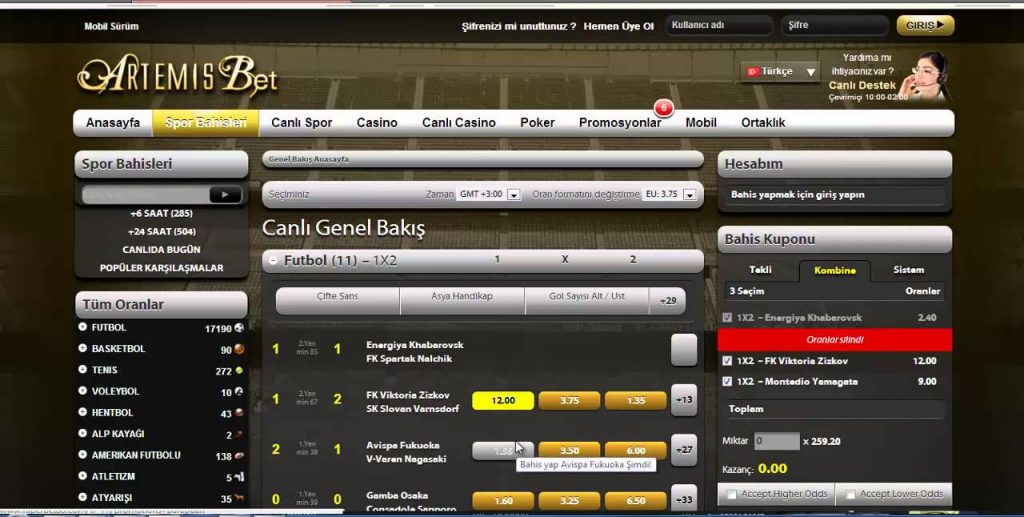The width and height of the screenshot is (1024, 517).
Task: Click Hemen Üye Ol link
Action: click(x=618, y=27)
